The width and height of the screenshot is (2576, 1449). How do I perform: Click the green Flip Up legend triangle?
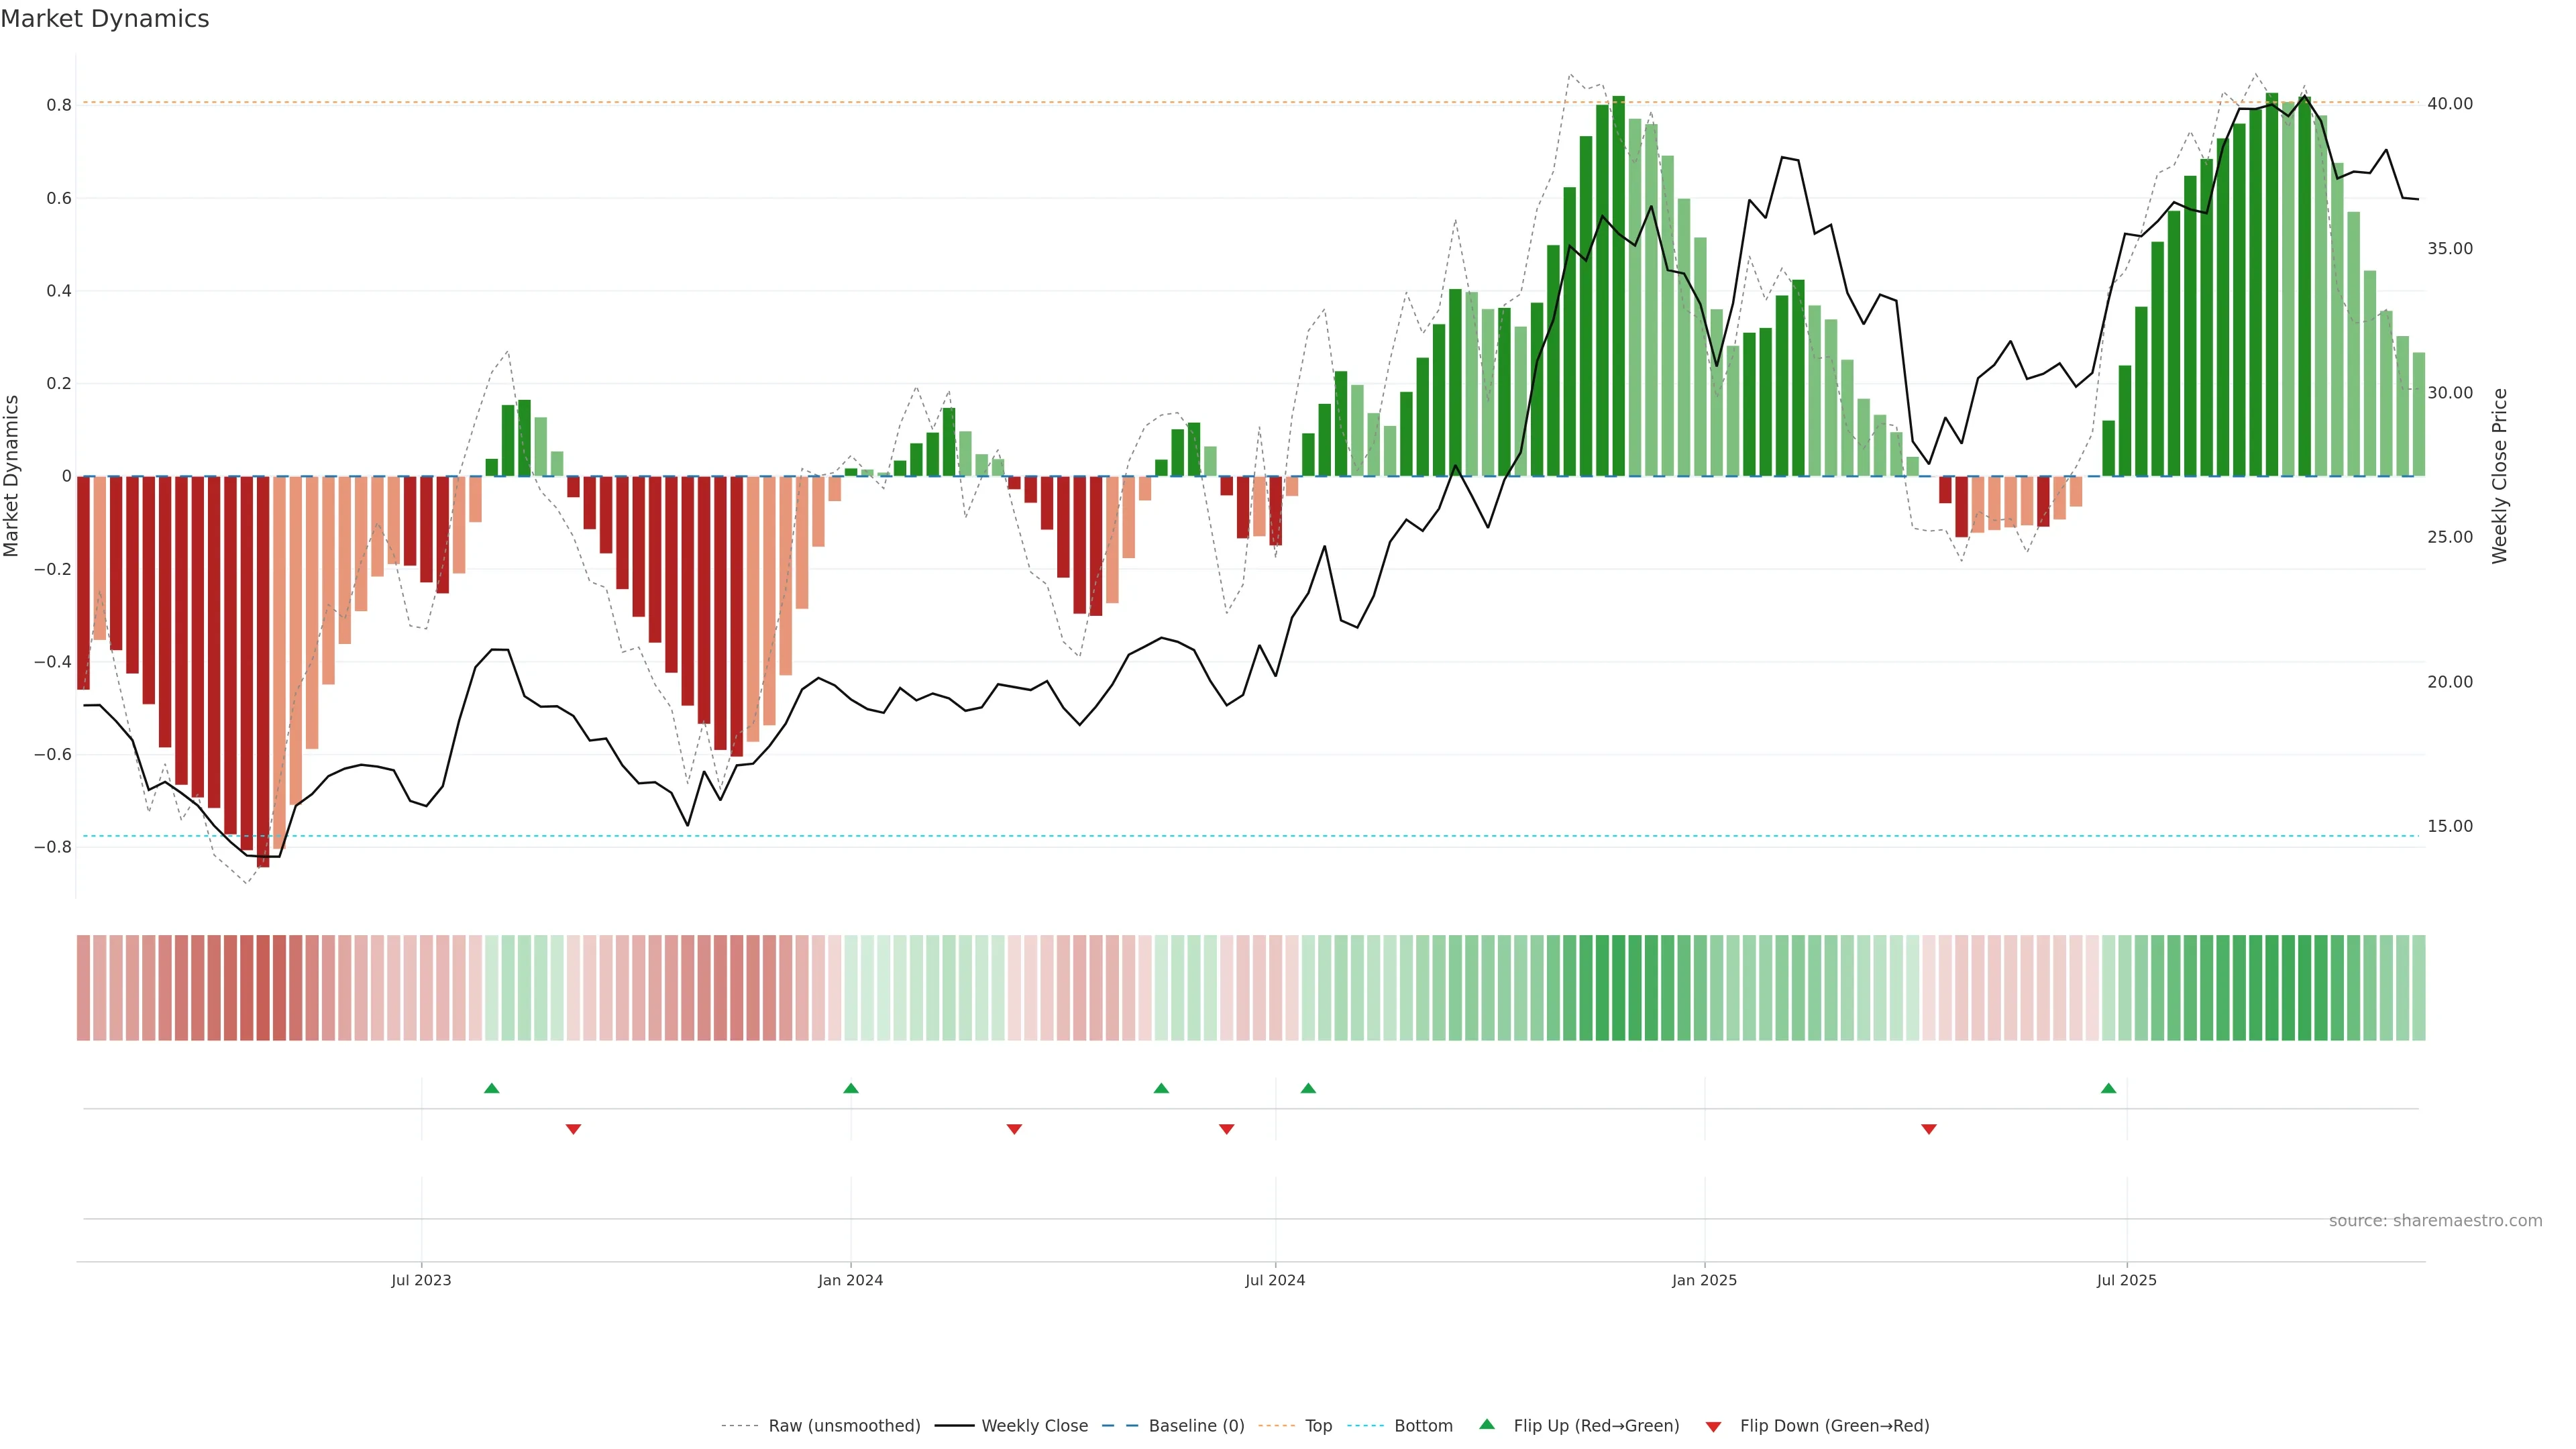(x=1487, y=1424)
